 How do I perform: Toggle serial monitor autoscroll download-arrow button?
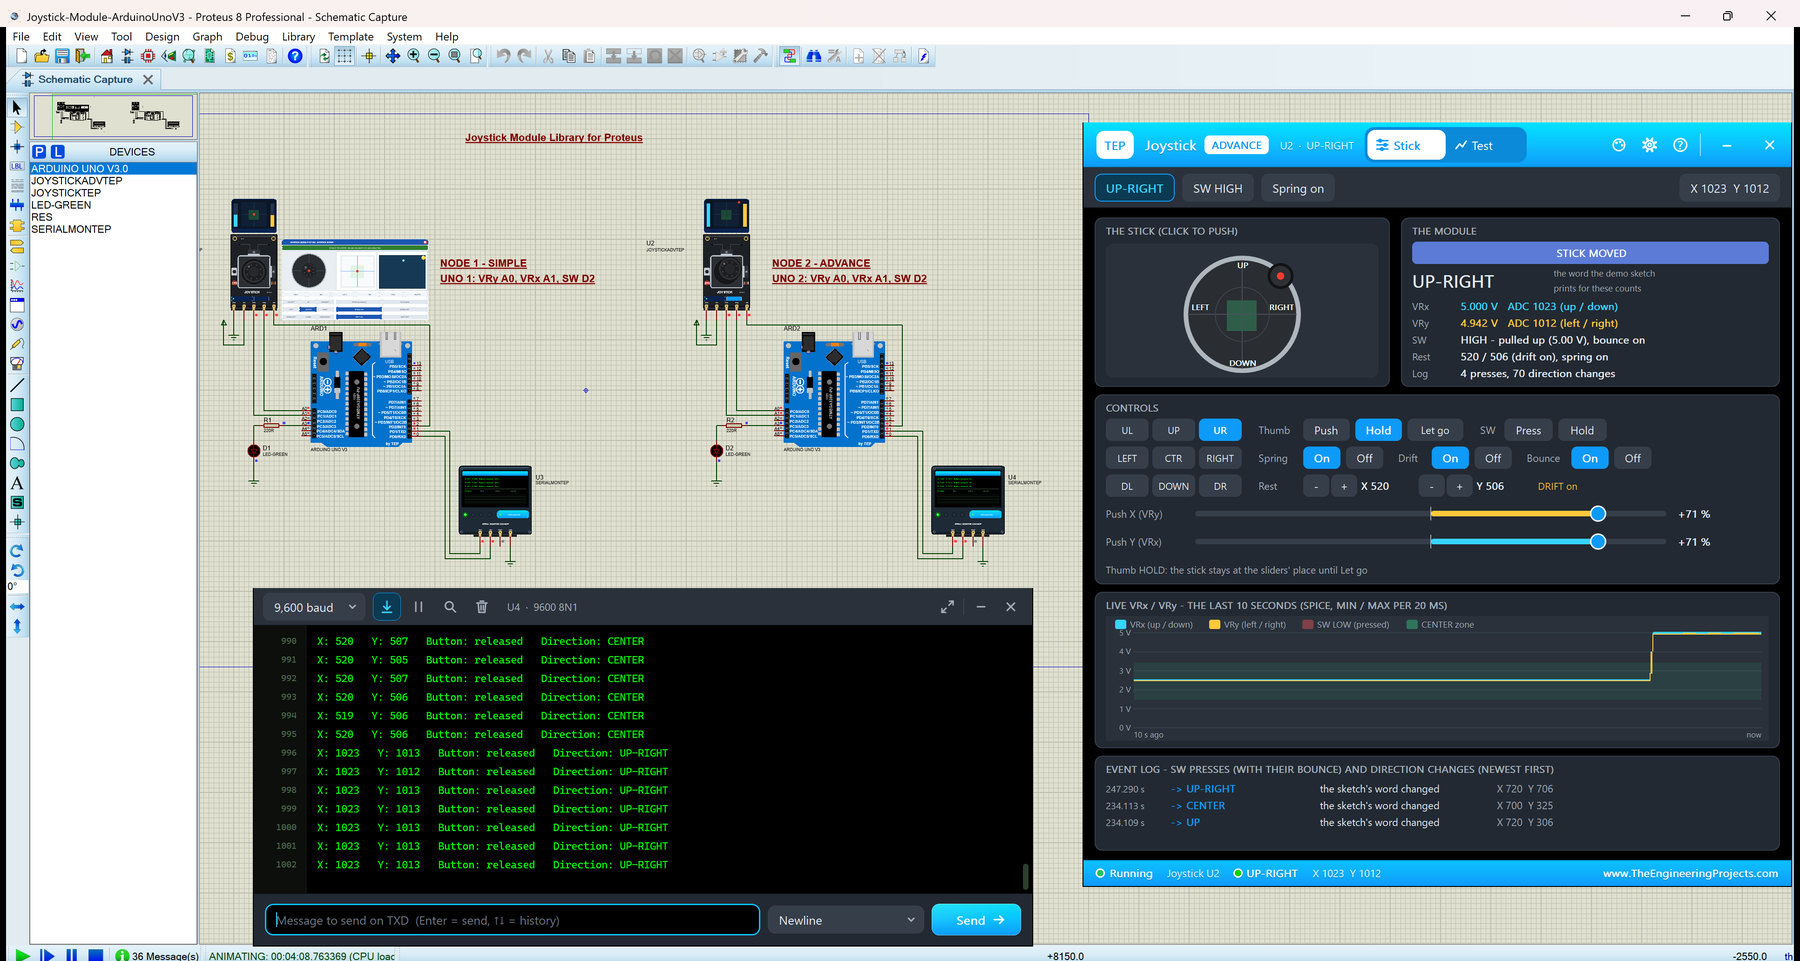386,607
